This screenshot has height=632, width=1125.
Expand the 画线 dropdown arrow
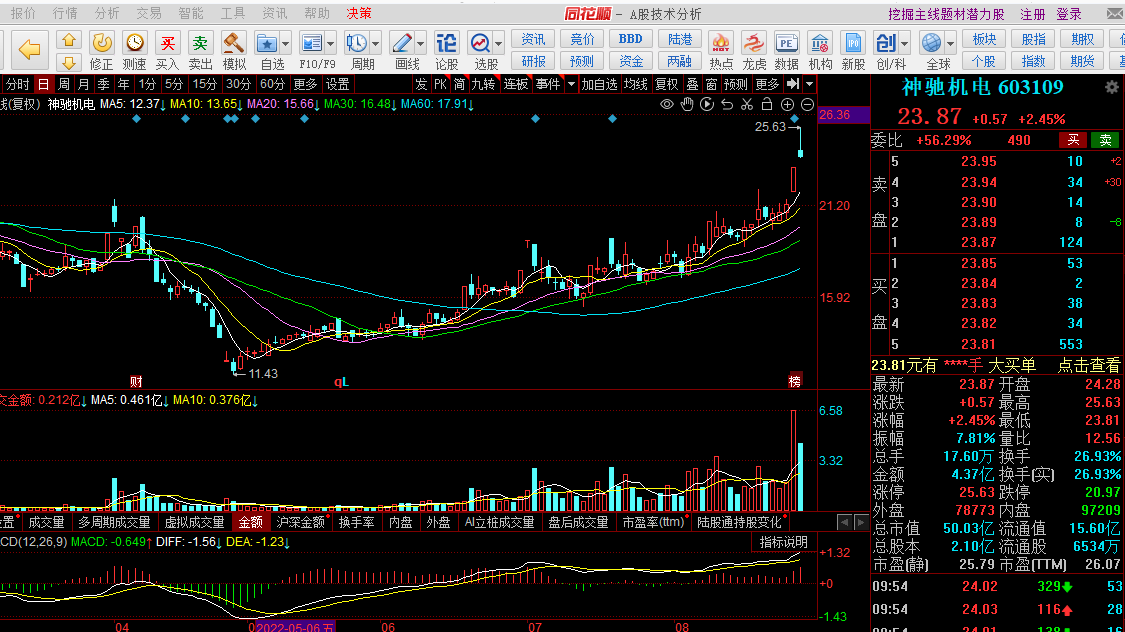click(420, 44)
